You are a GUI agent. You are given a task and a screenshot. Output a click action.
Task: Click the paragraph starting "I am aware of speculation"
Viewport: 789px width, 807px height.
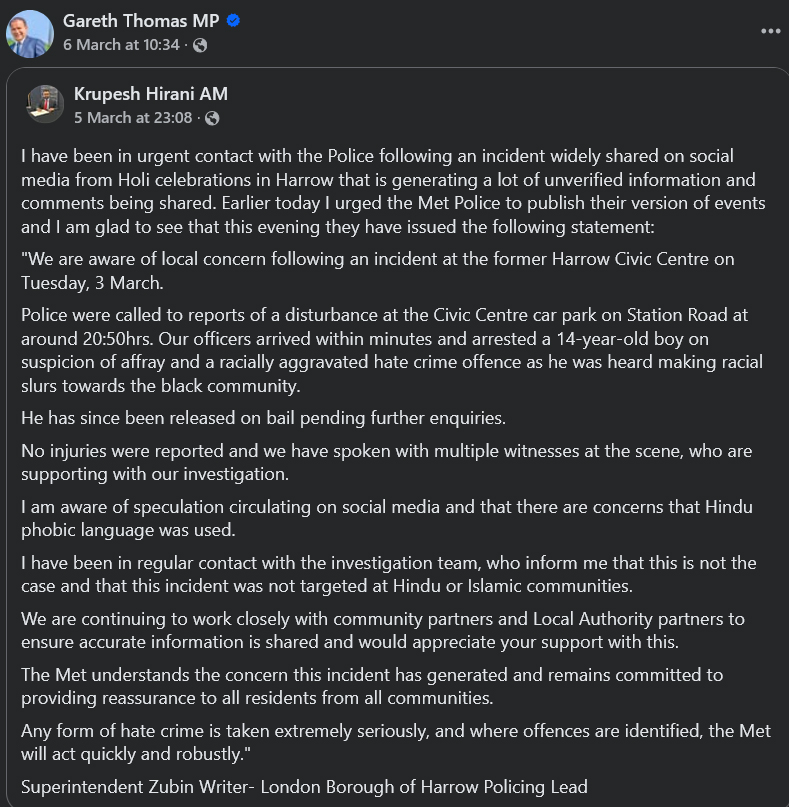pyautogui.click(x=386, y=518)
